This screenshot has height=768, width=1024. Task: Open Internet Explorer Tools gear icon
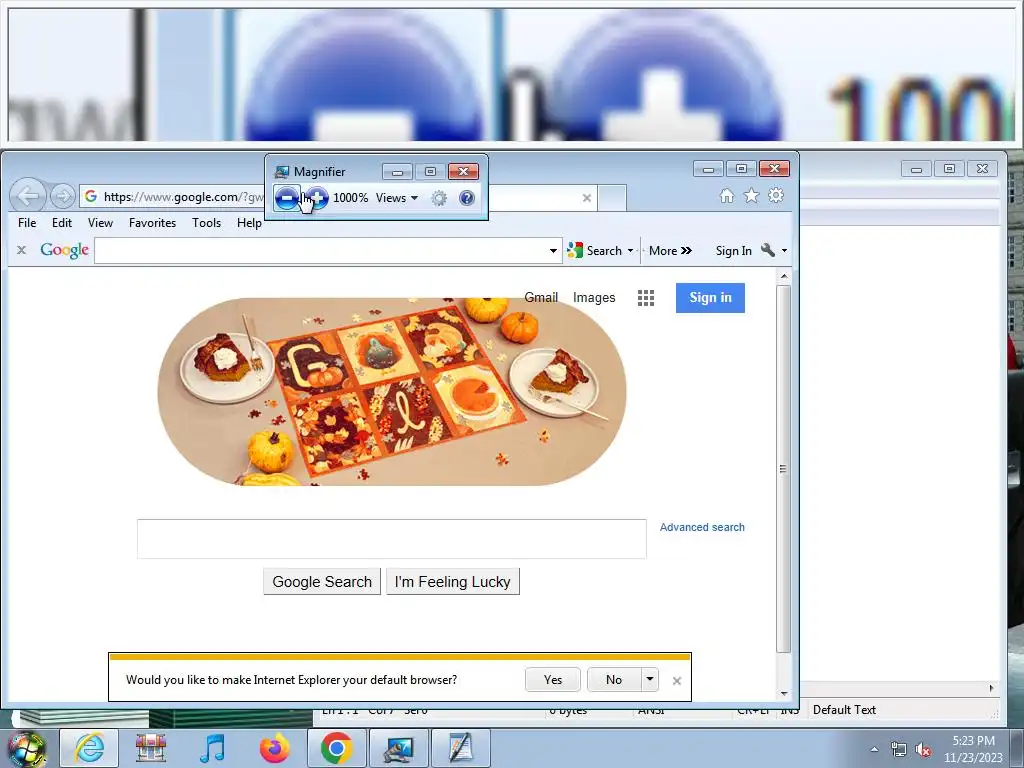pyautogui.click(x=776, y=195)
